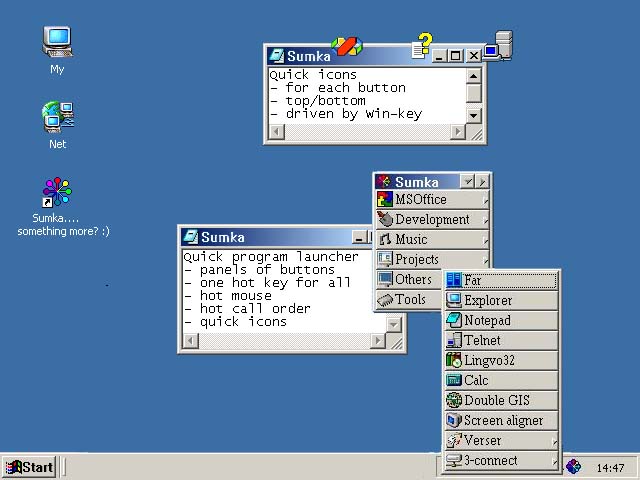Click scroll up arrow in top Sumka window
This screenshot has width=640, height=480.
[473, 76]
